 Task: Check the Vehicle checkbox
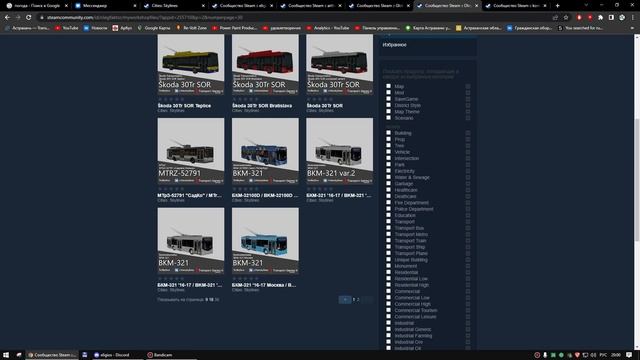pyautogui.click(x=389, y=151)
